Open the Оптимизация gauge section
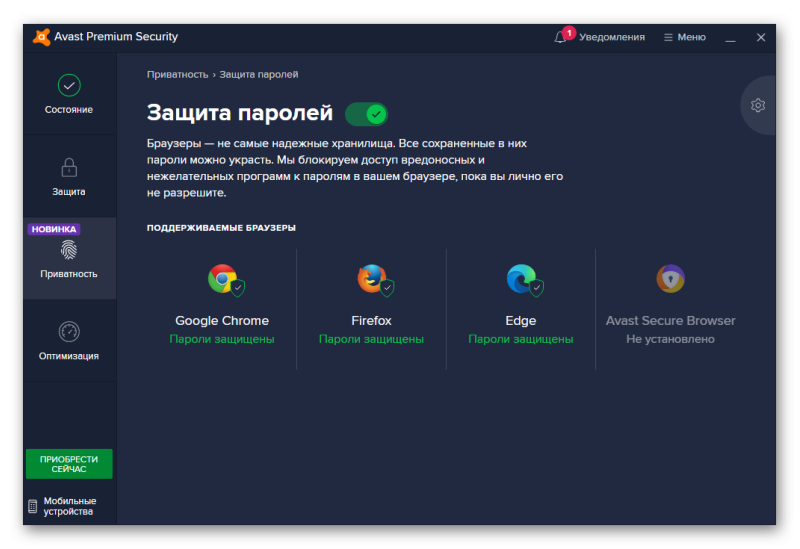Screen dimensions: 800x549 (x=69, y=341)
